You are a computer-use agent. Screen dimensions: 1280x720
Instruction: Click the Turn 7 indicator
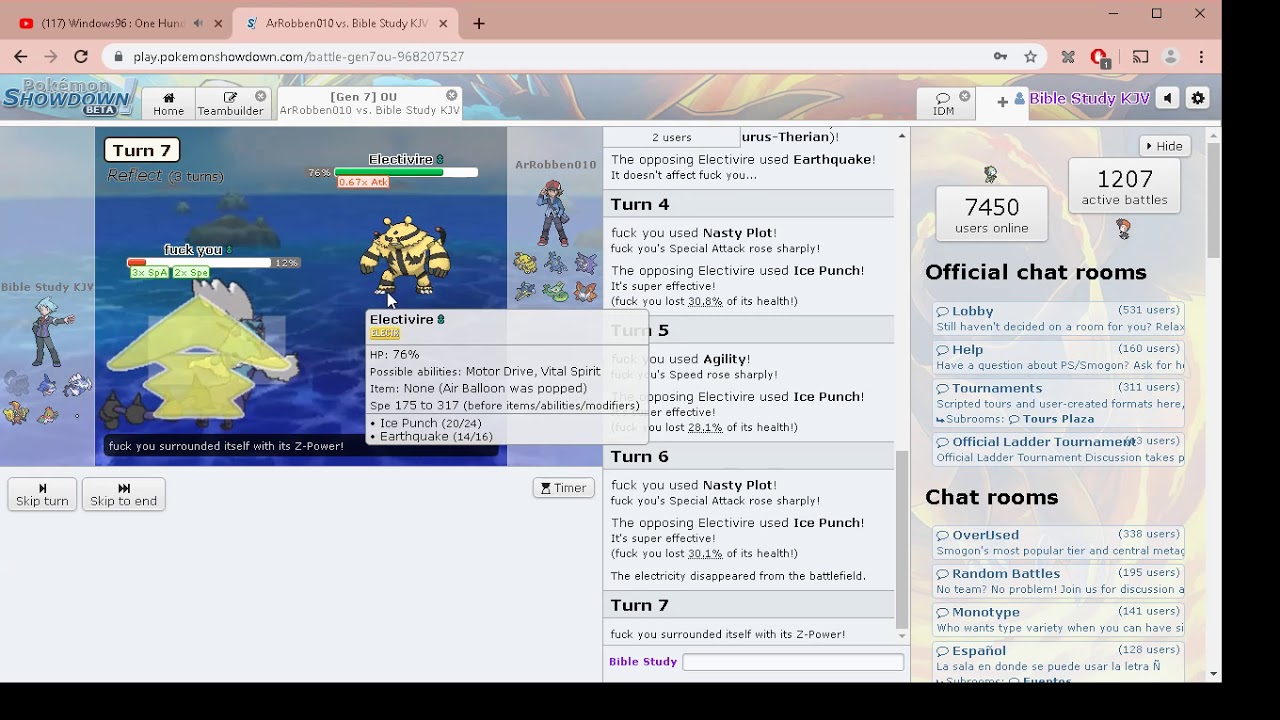point(142,150)
